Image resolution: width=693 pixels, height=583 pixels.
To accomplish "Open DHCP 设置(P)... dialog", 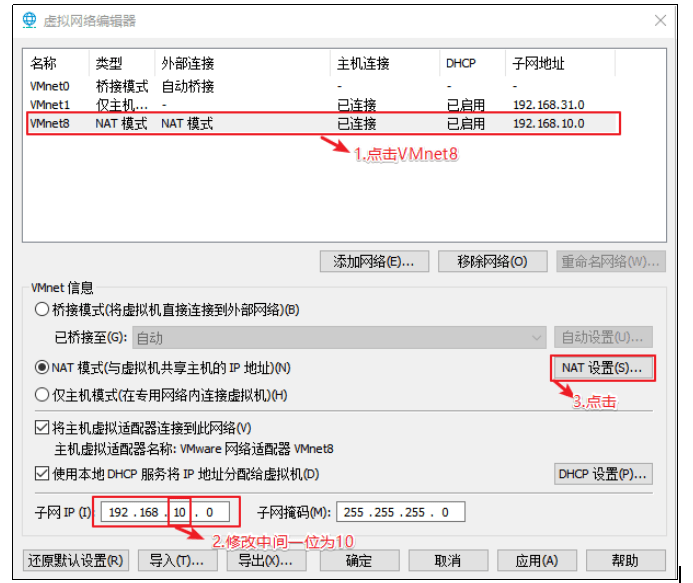I will click(x=603, y=474).
